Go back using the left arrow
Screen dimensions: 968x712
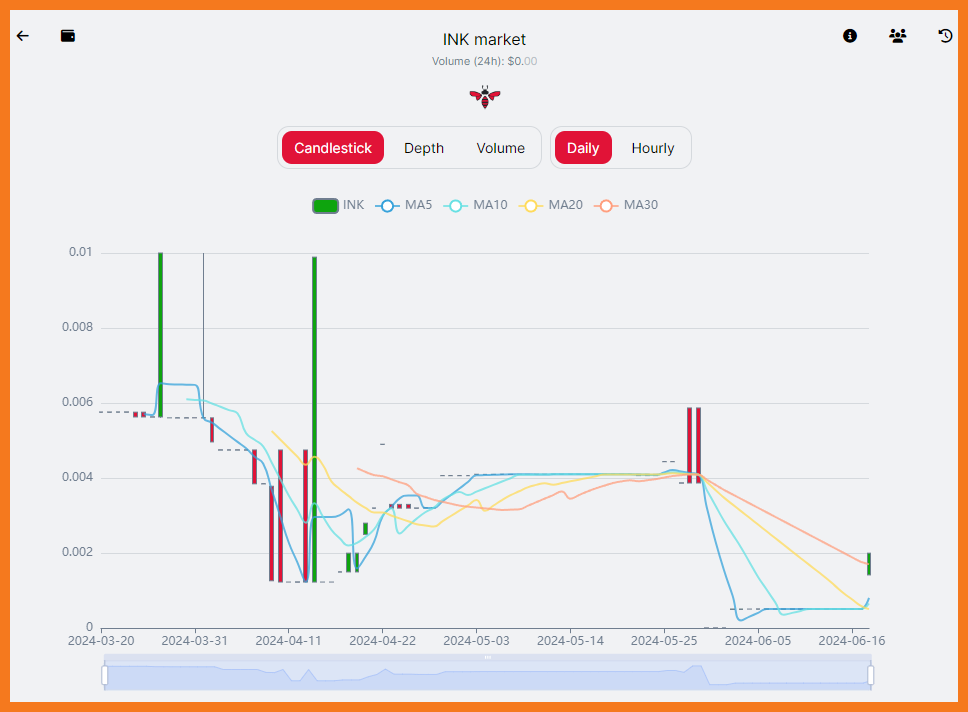pyautogui.click(x=23, y=36)
